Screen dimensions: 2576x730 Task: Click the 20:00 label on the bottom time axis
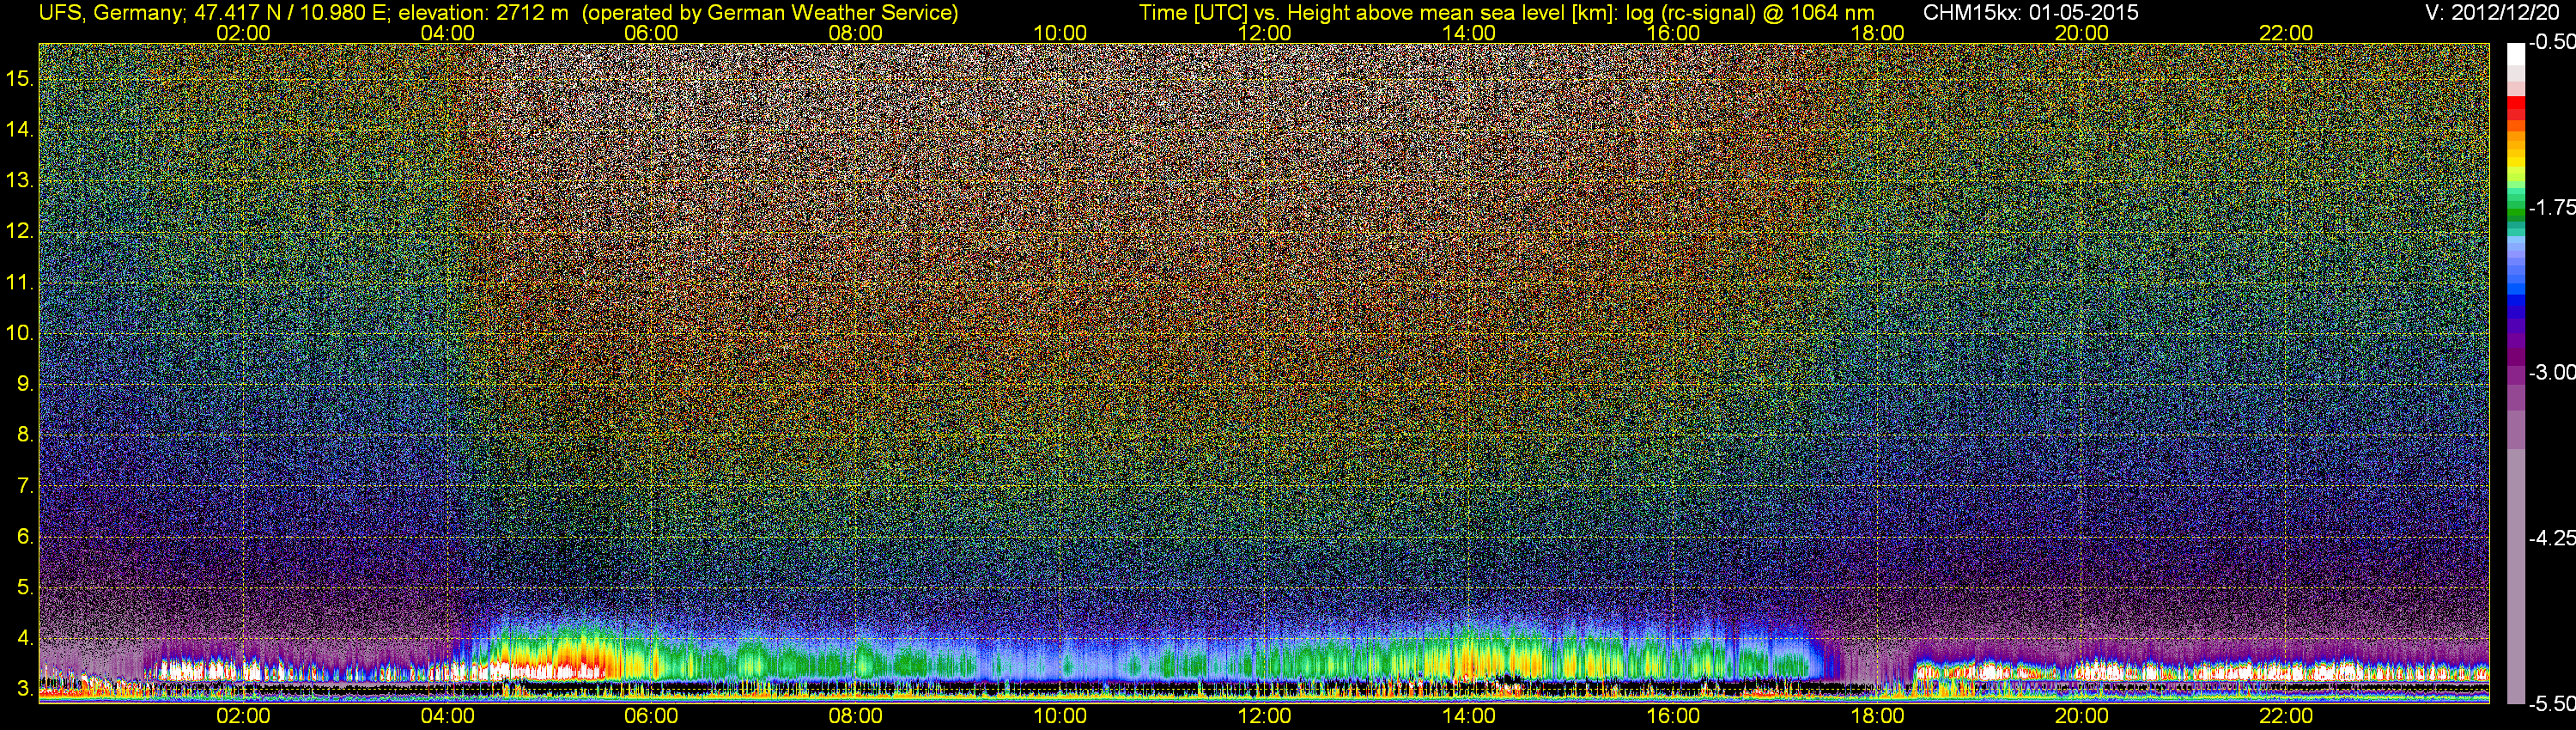[2082, 716]
